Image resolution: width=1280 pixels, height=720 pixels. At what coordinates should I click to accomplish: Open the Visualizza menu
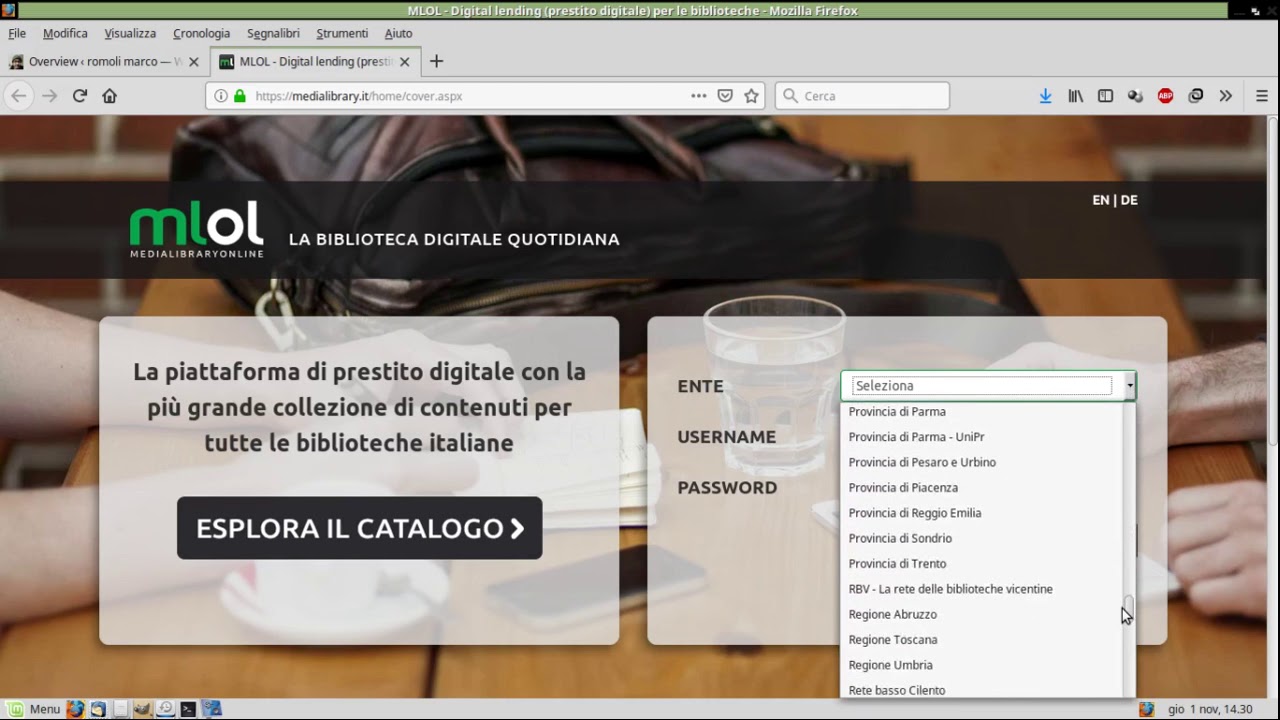(130, 33)
